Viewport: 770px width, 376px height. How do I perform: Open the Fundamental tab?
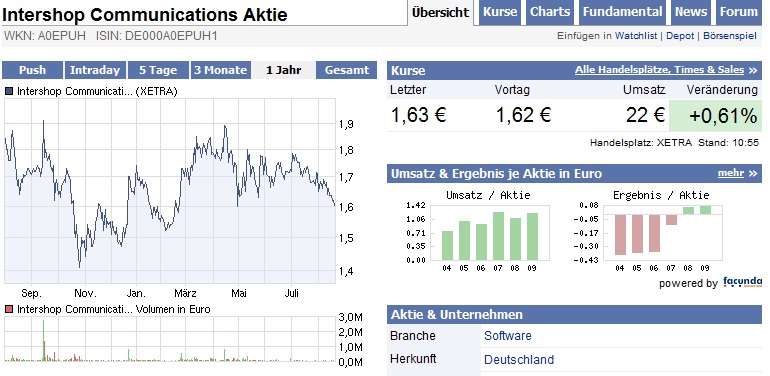623,12
